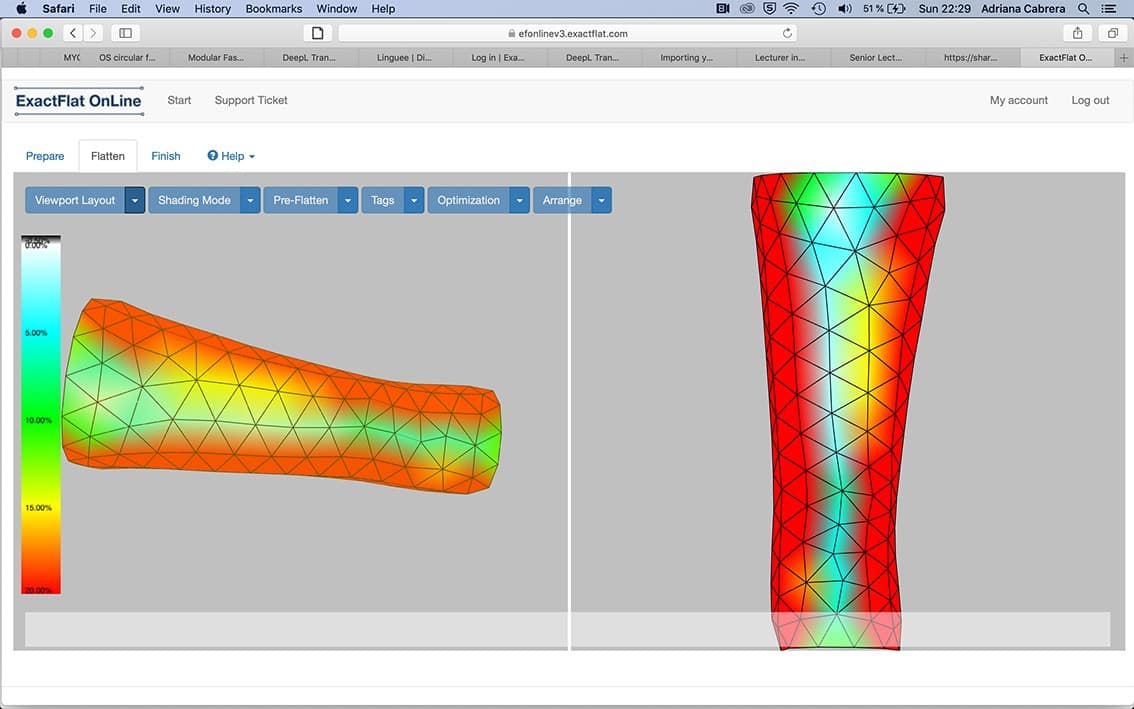Open the tab overview icon
The image size is (1134, 709).
[x=1112, y=33]
